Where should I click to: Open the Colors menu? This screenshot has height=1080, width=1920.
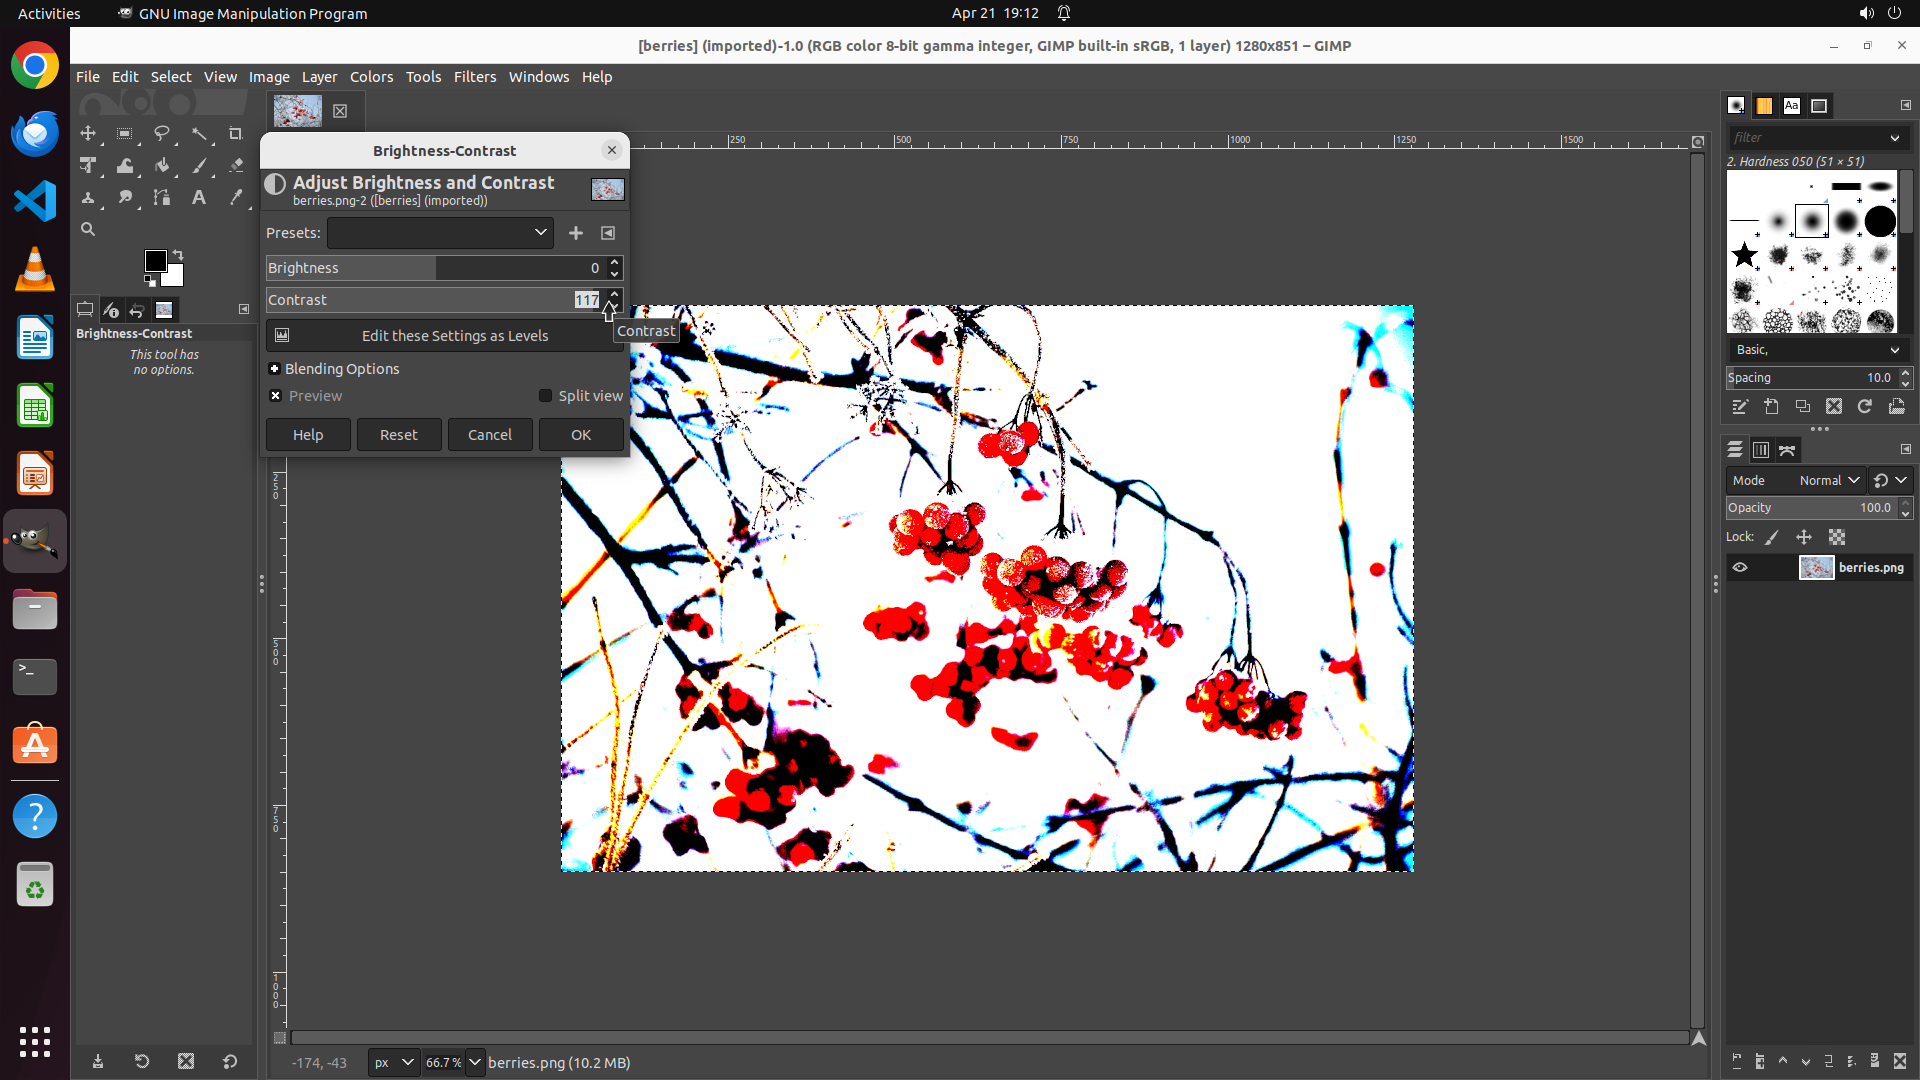tap(371, 77)
